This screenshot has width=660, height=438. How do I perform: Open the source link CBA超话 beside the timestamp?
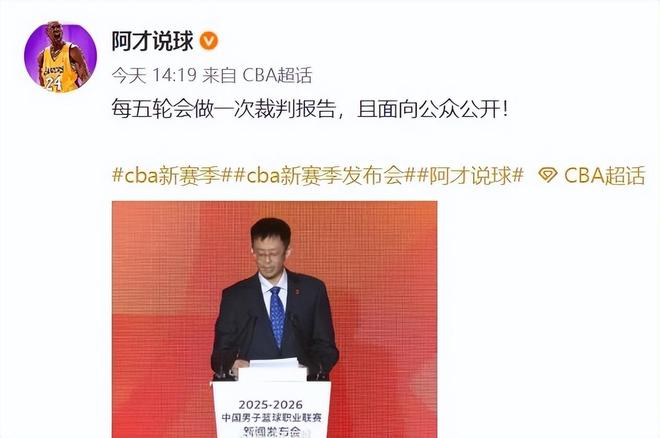277,75
